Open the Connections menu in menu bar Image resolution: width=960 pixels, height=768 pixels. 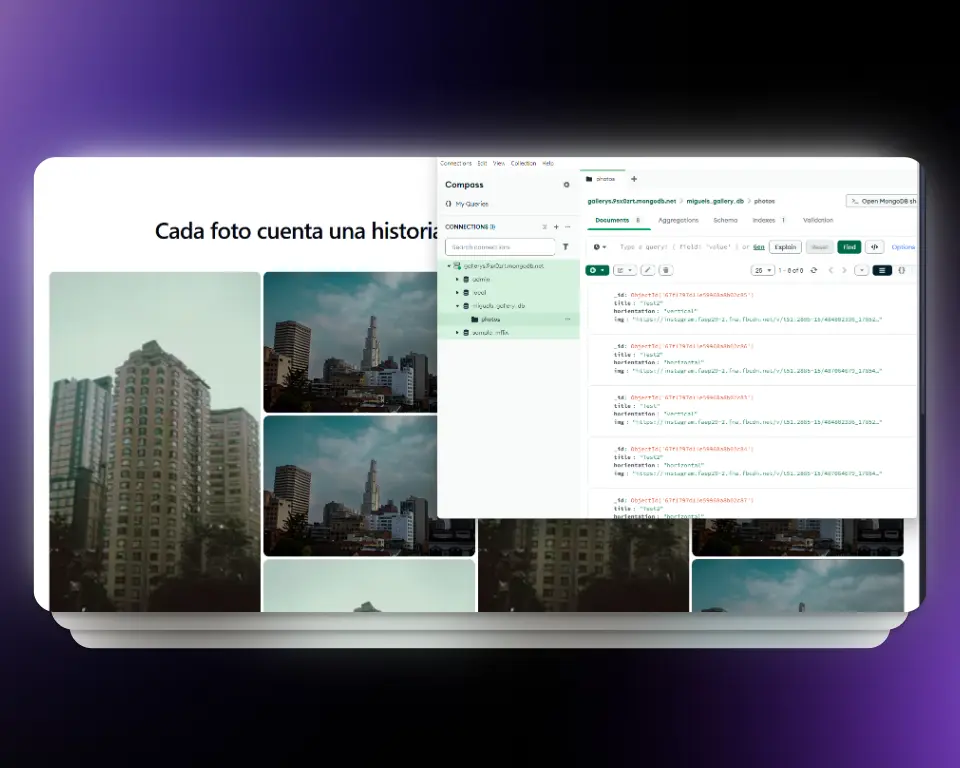[x=456, y=164]
